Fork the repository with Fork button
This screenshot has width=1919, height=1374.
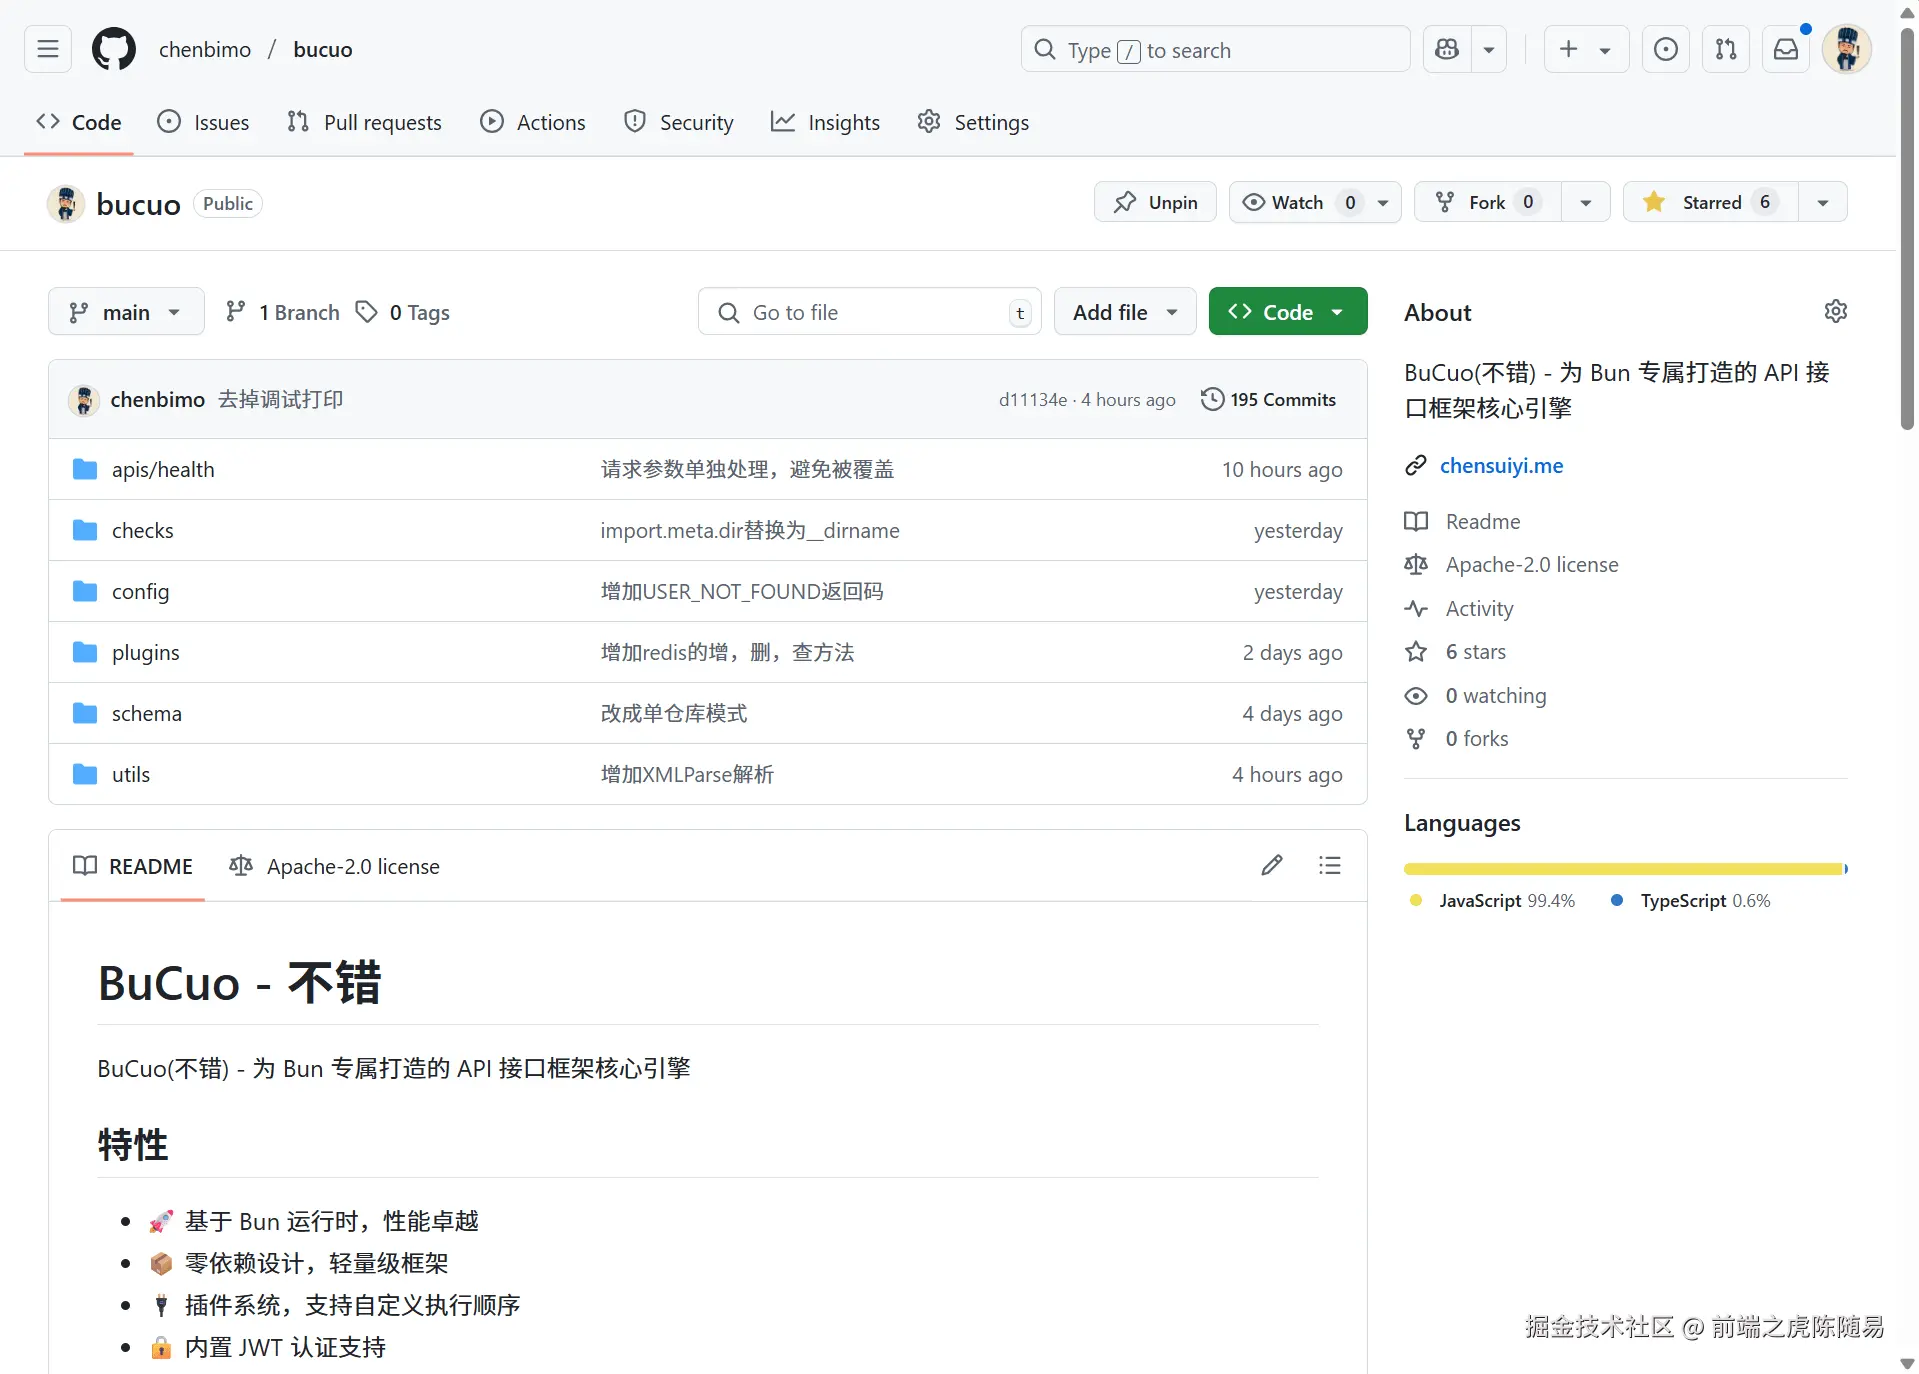(x=1488, y=202)
